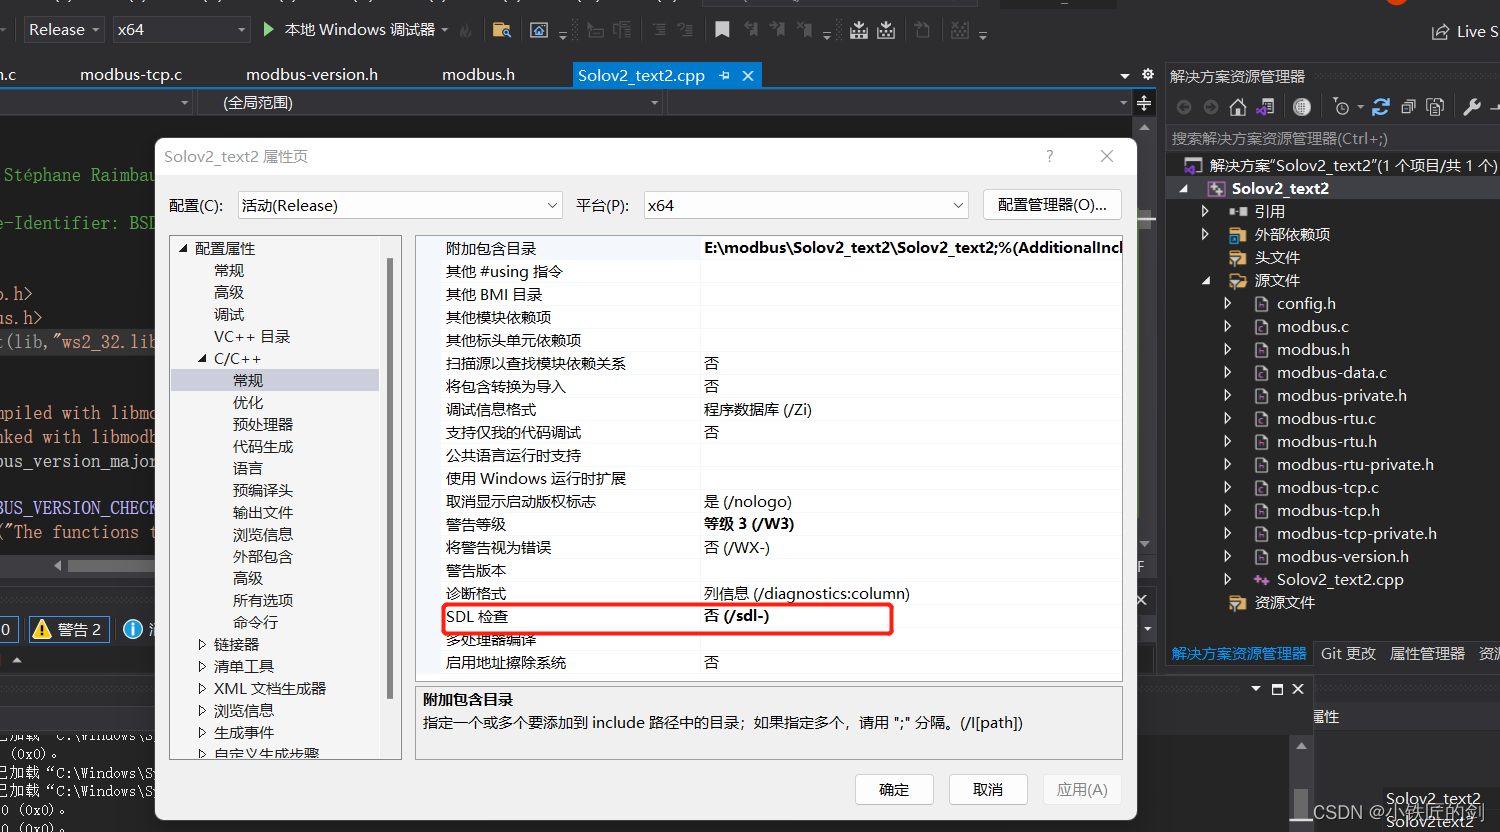
Task: Open Solution Explorer Properties wrench icon
Action: pos(1472,106)
